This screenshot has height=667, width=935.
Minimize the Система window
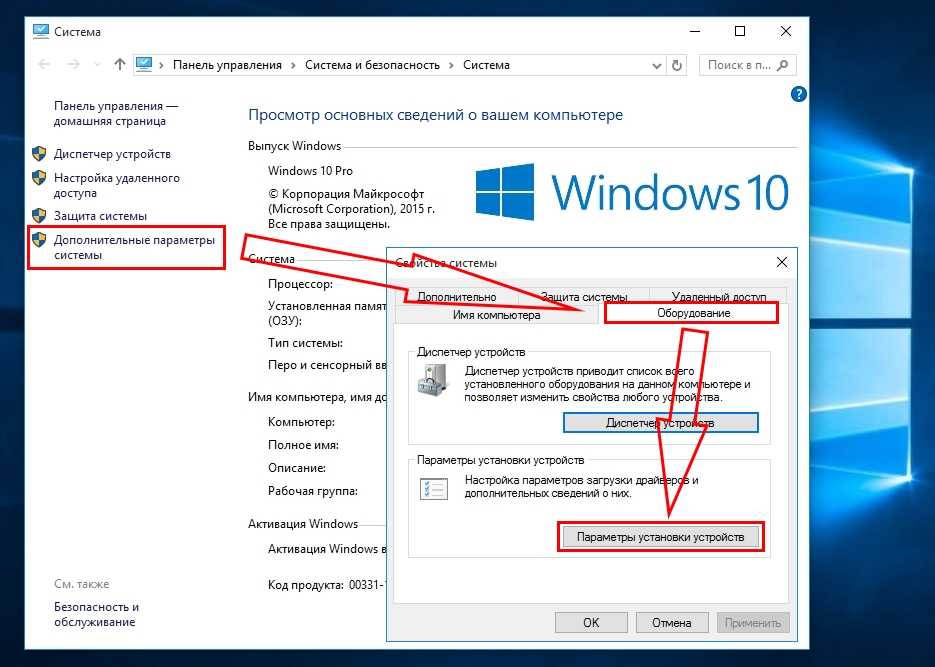[x=695, y=31]
